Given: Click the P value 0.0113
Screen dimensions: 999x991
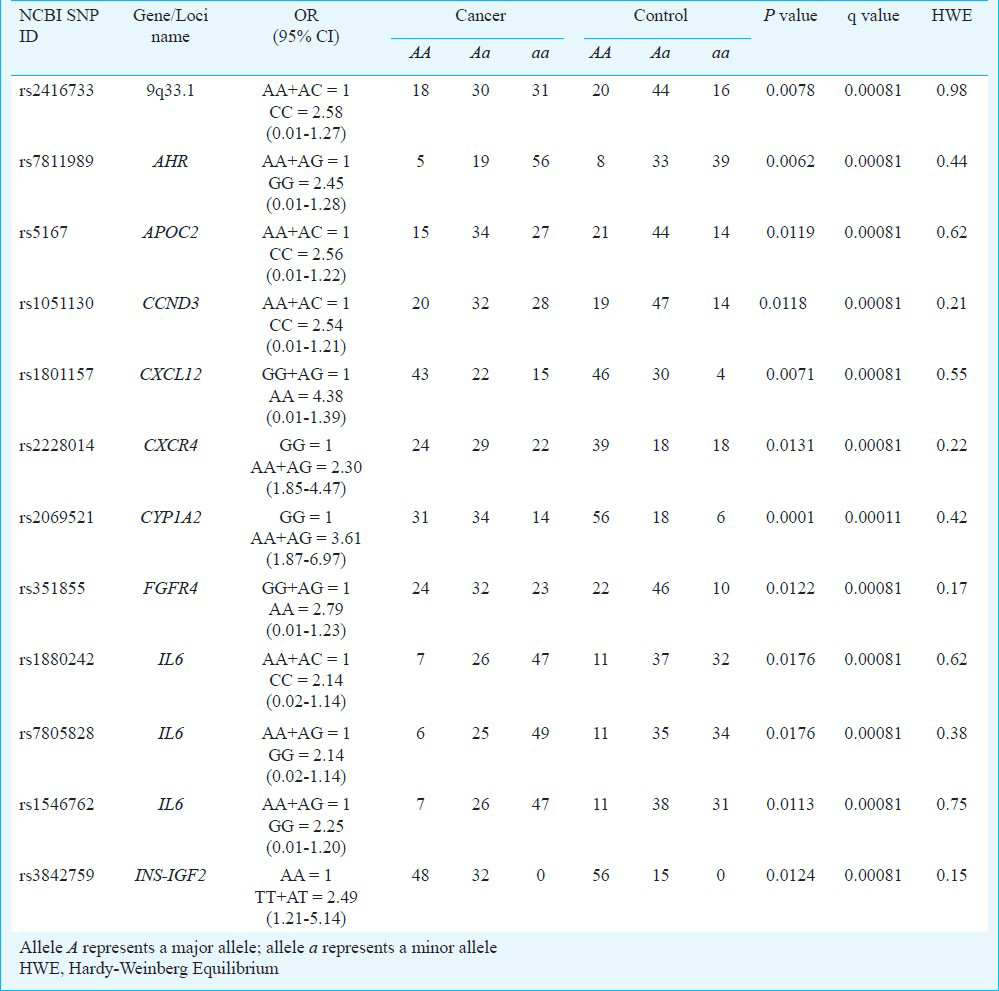Looking at the screenshot, I should coord(790,804).
